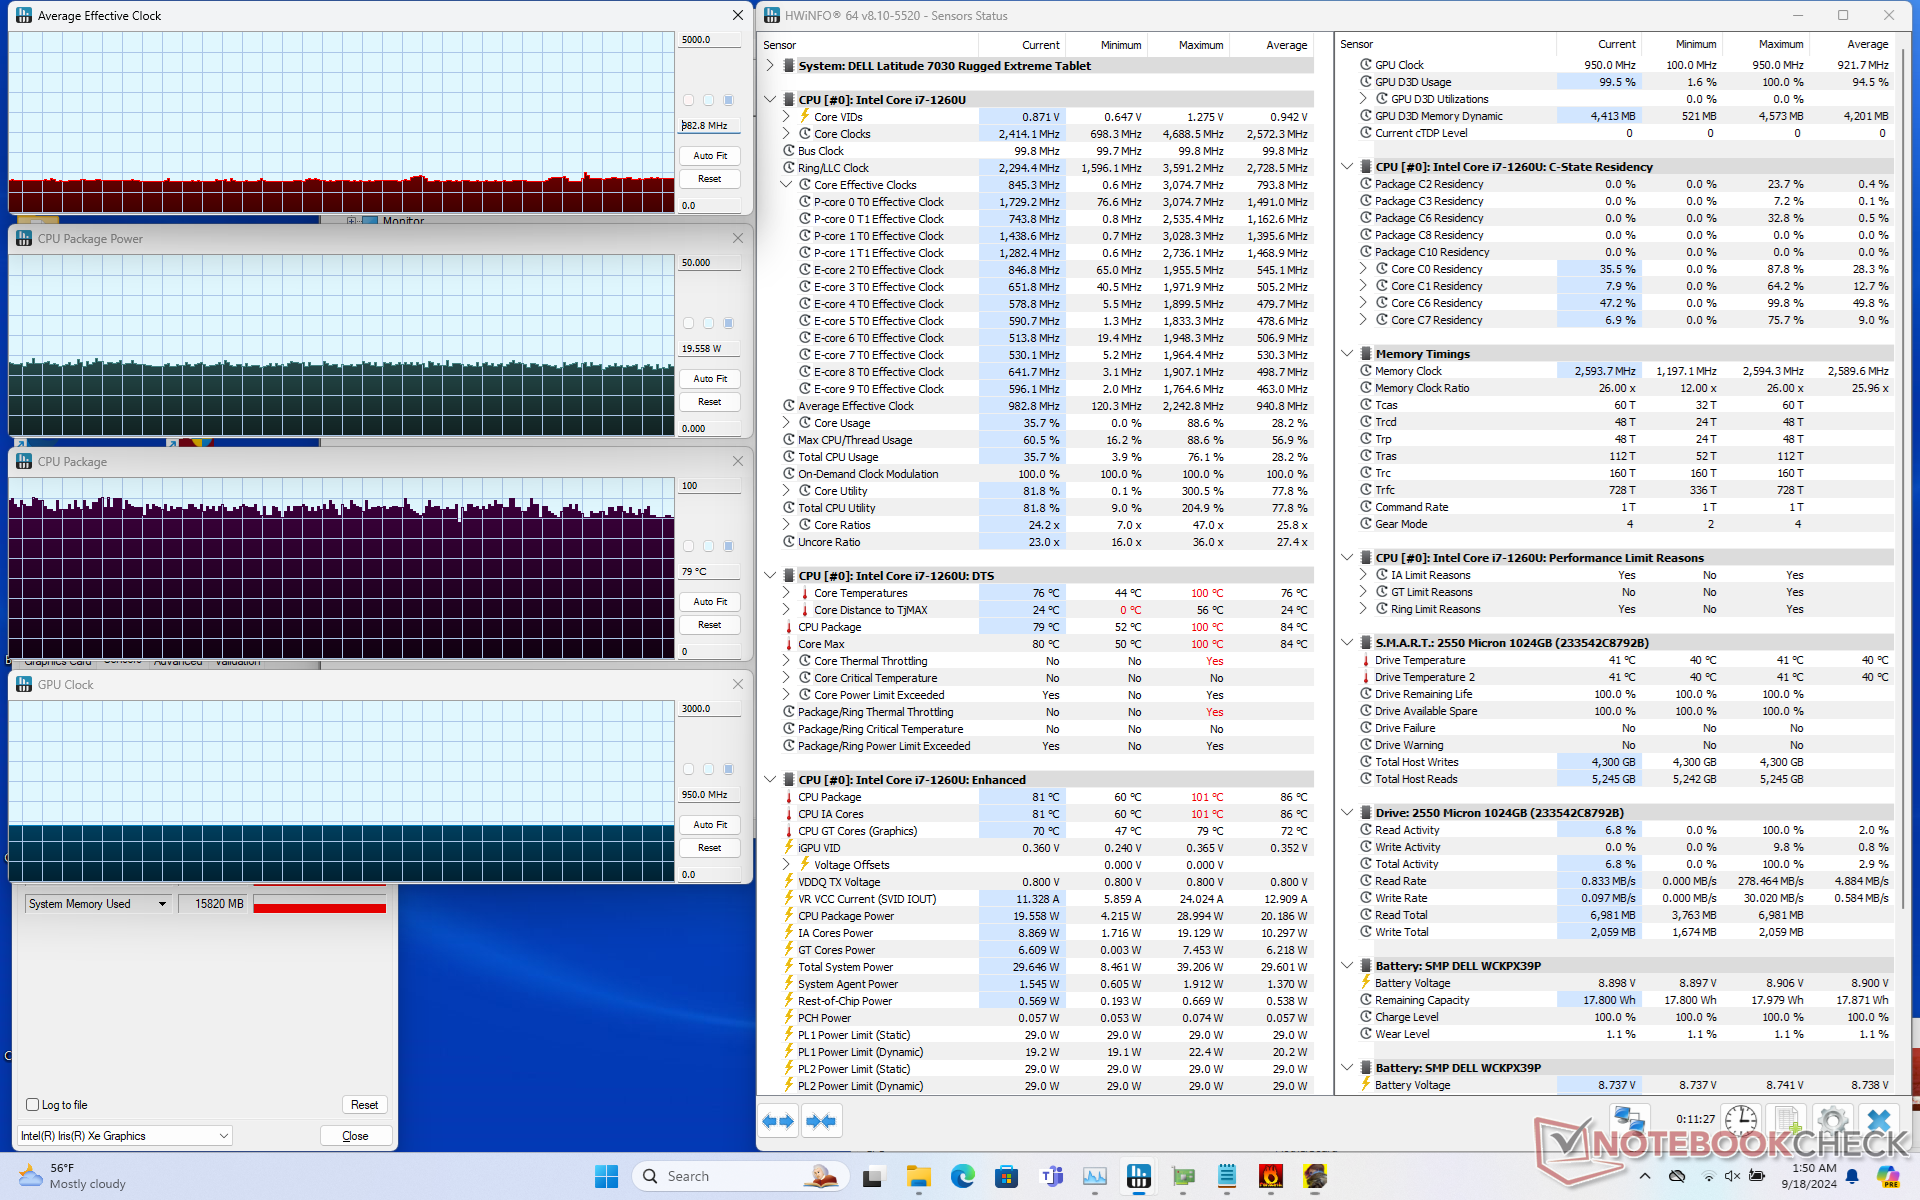Open HWiNFO remote network monitors icon

click(1629, 1119)
